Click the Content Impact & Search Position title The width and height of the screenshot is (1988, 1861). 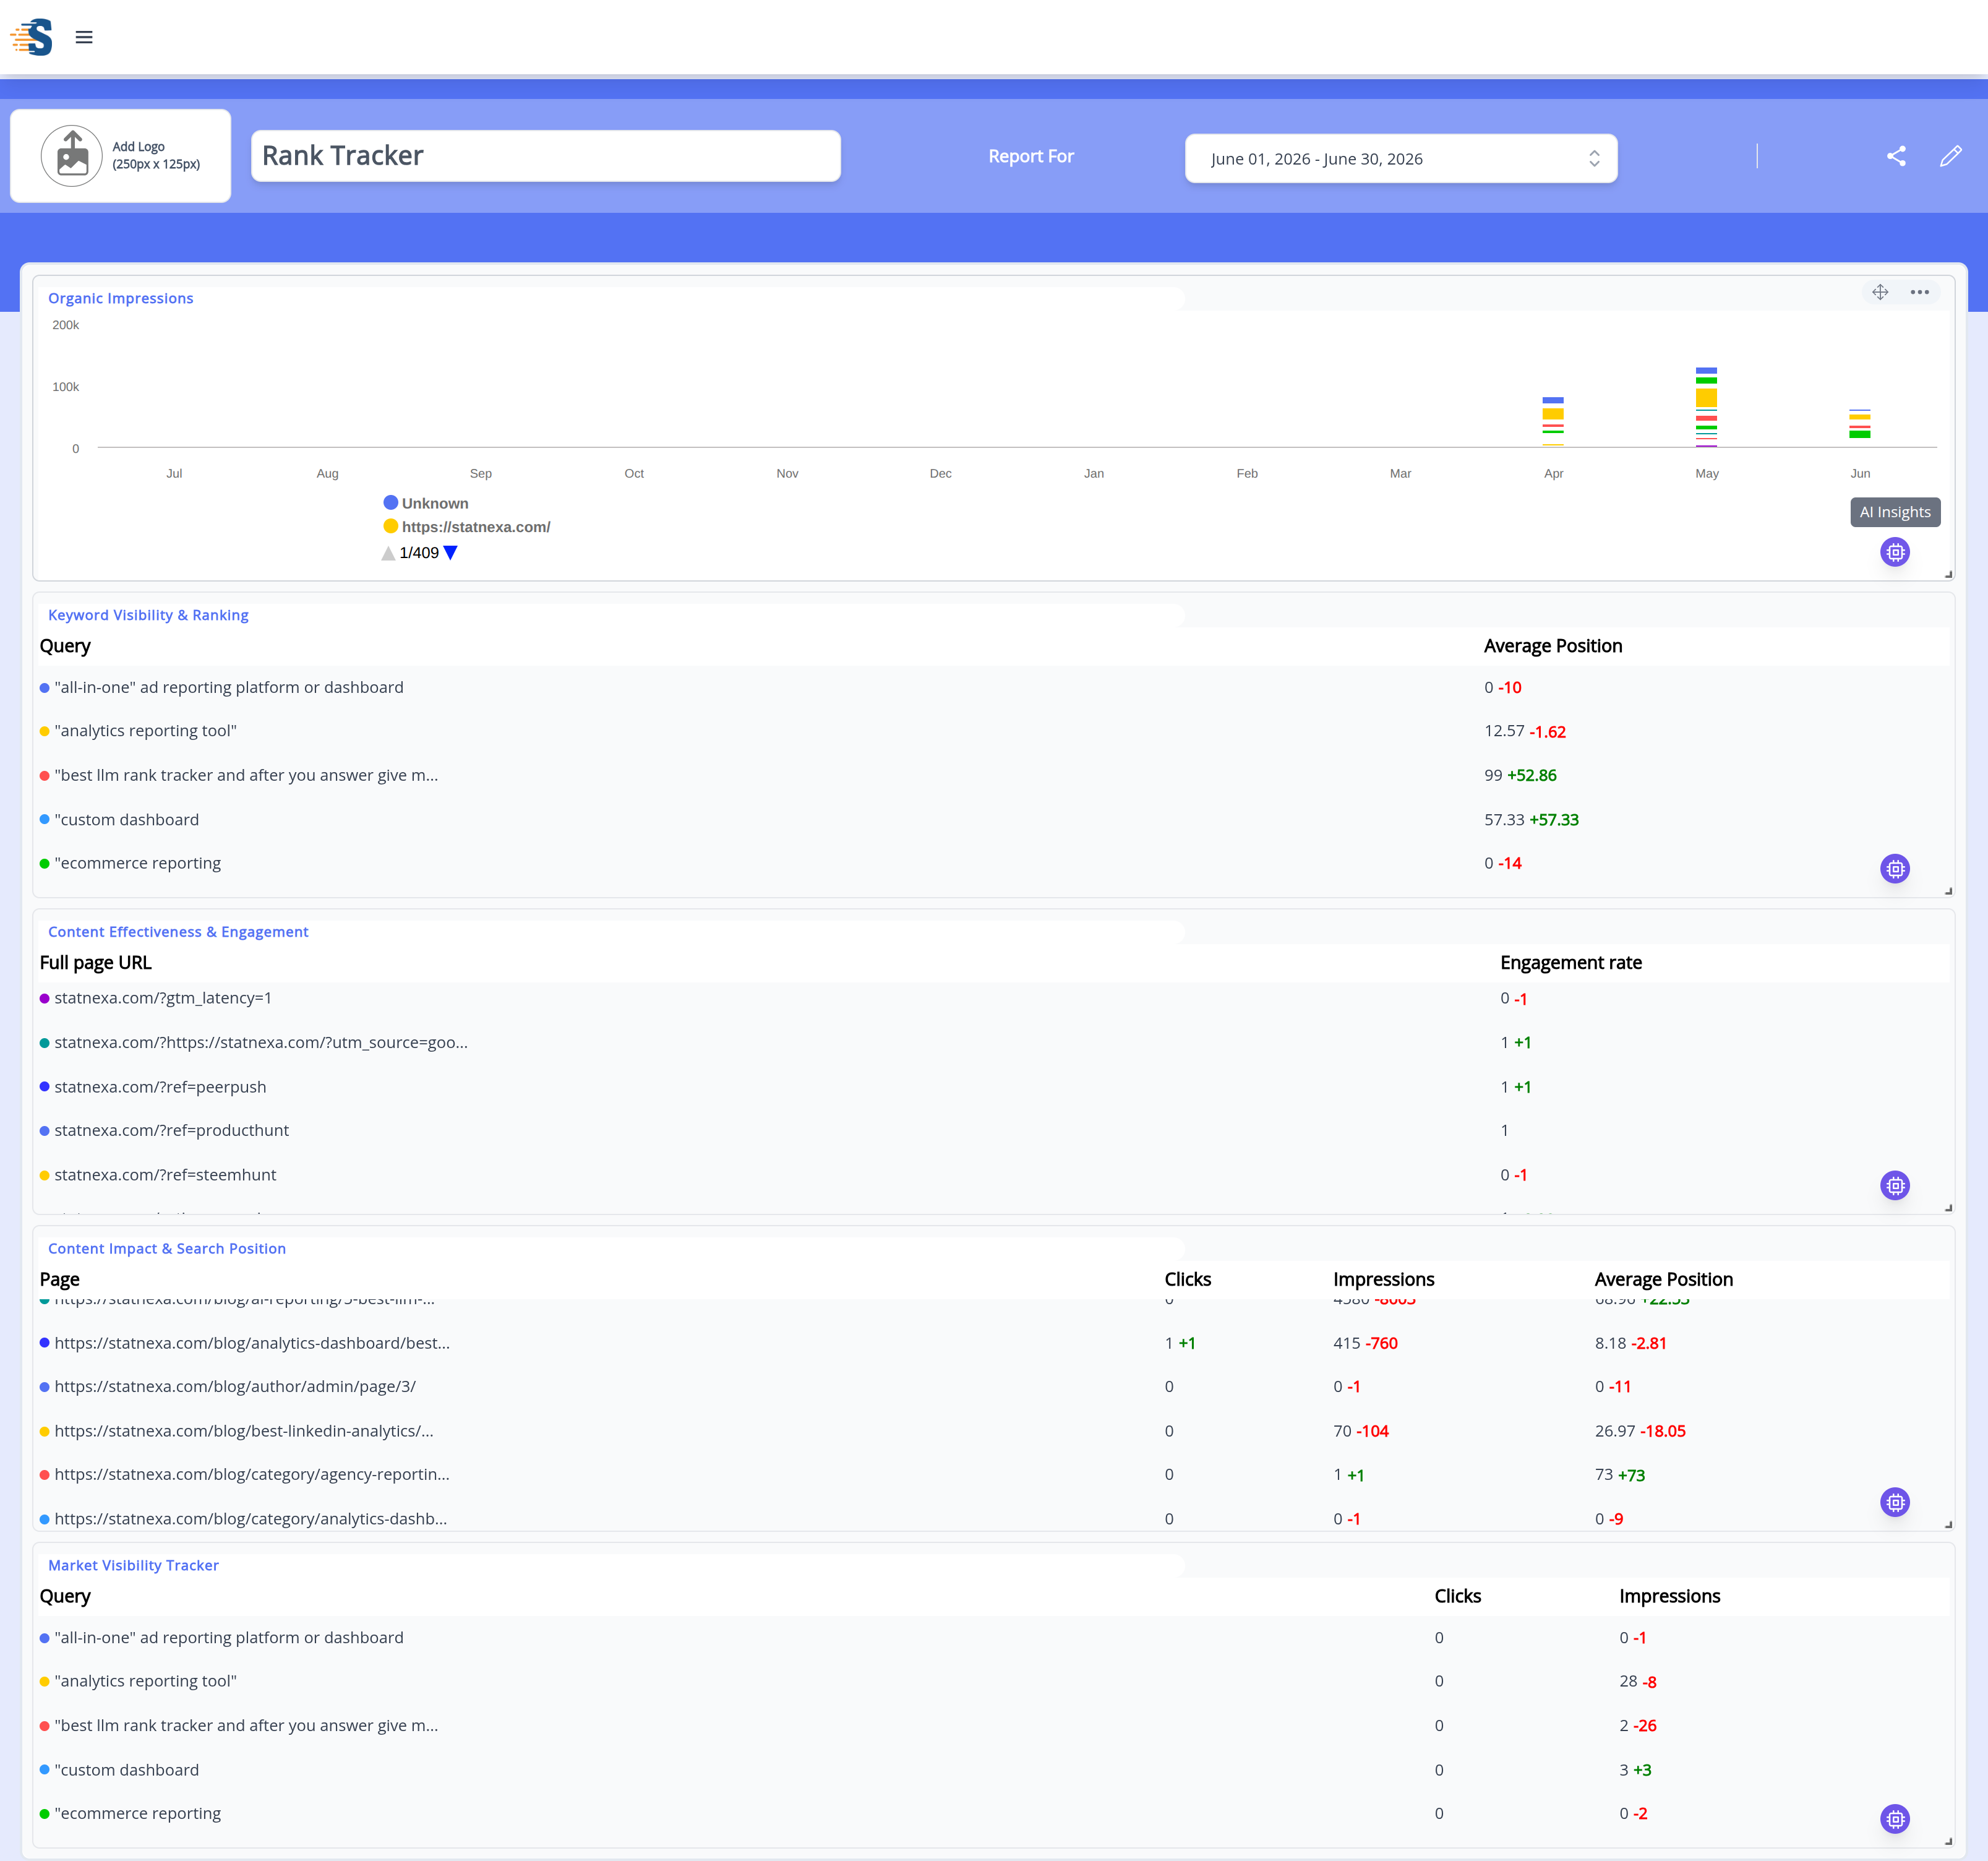pyautogui.click(x=167, y=1248)
